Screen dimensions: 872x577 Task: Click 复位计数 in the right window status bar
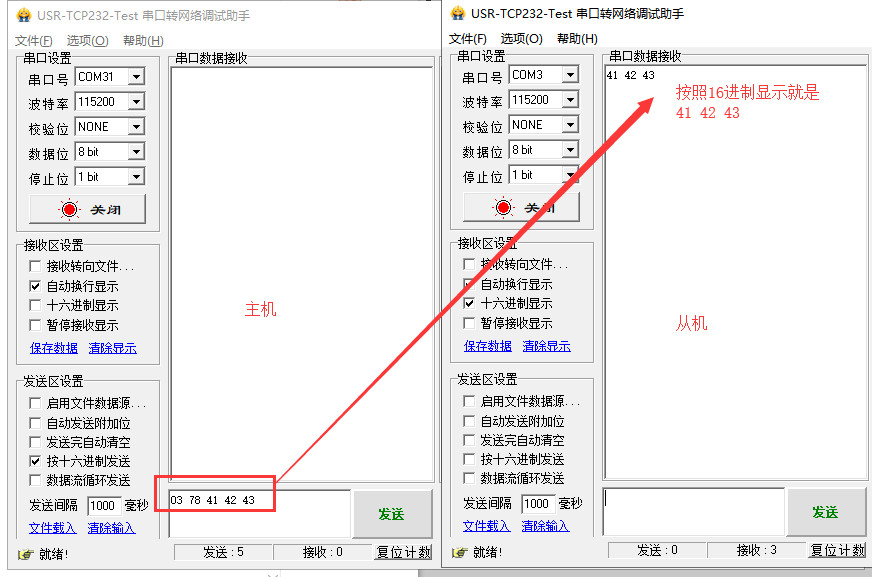[x=838, y=550]
